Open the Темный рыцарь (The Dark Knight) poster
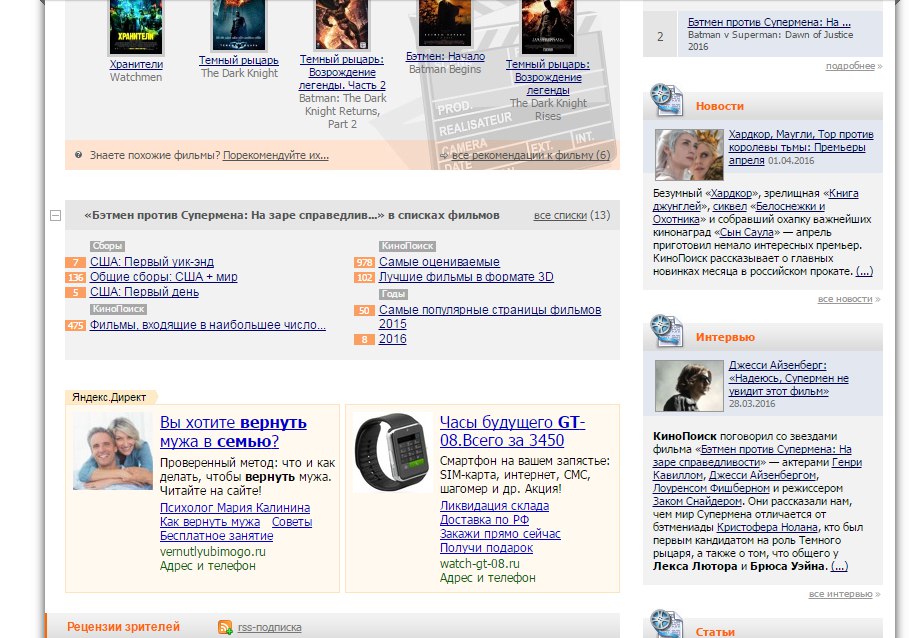Image resolution: width=911 pixels, height=638 pixels. click(x=239, y=25)
